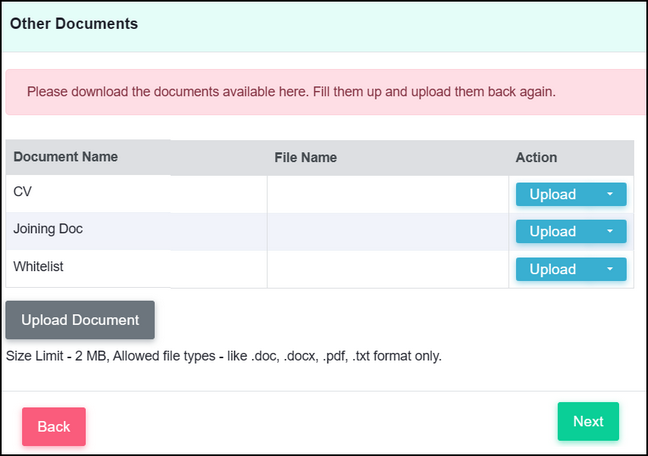The width and height of the screenshot is (648, 456).
Task: Select the Joining Doc name cell
Action: pyautogui.click(x=136, y=231)
